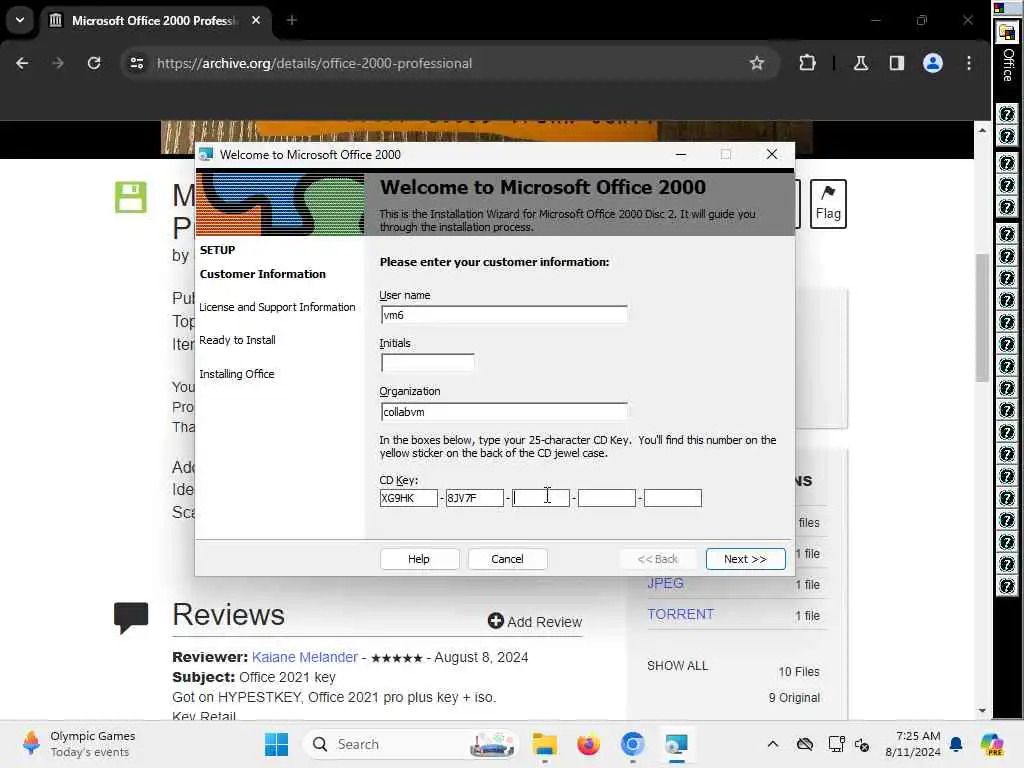Open the TORRENT download option

pyautogui.click(x=680, y=615)
